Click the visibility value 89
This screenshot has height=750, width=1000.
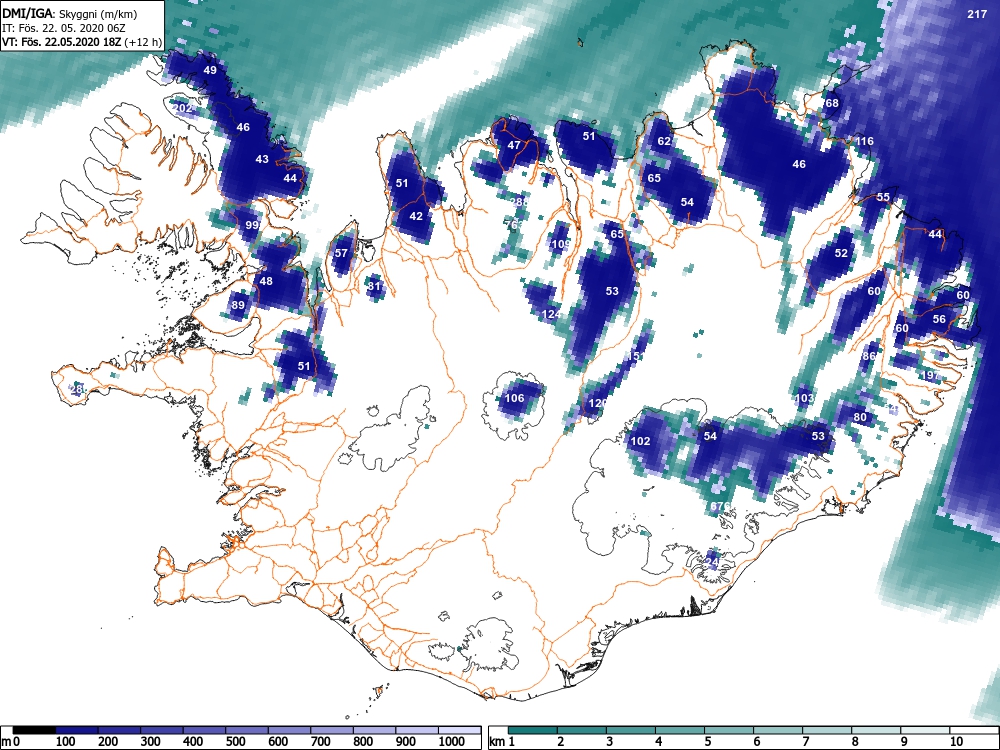pos(238,305)
